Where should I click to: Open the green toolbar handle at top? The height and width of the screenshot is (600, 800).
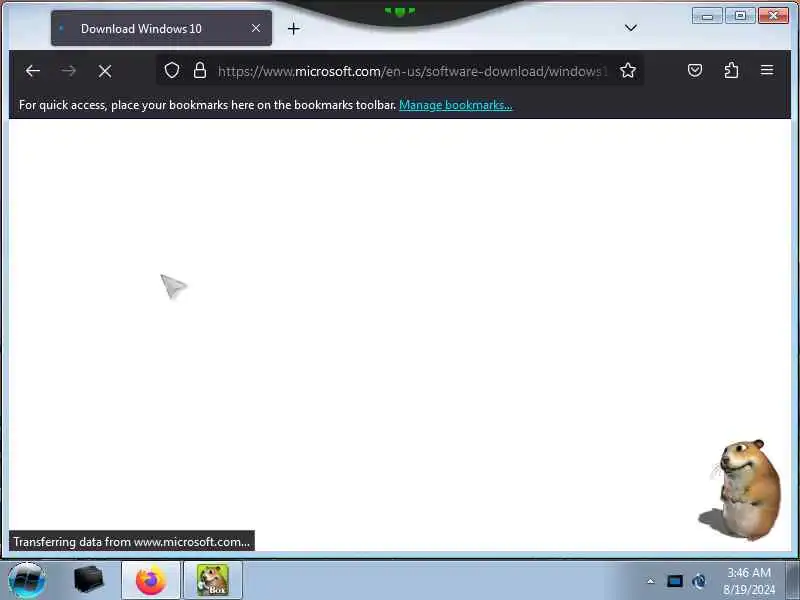pyautogui.click(x=399, y=11)
